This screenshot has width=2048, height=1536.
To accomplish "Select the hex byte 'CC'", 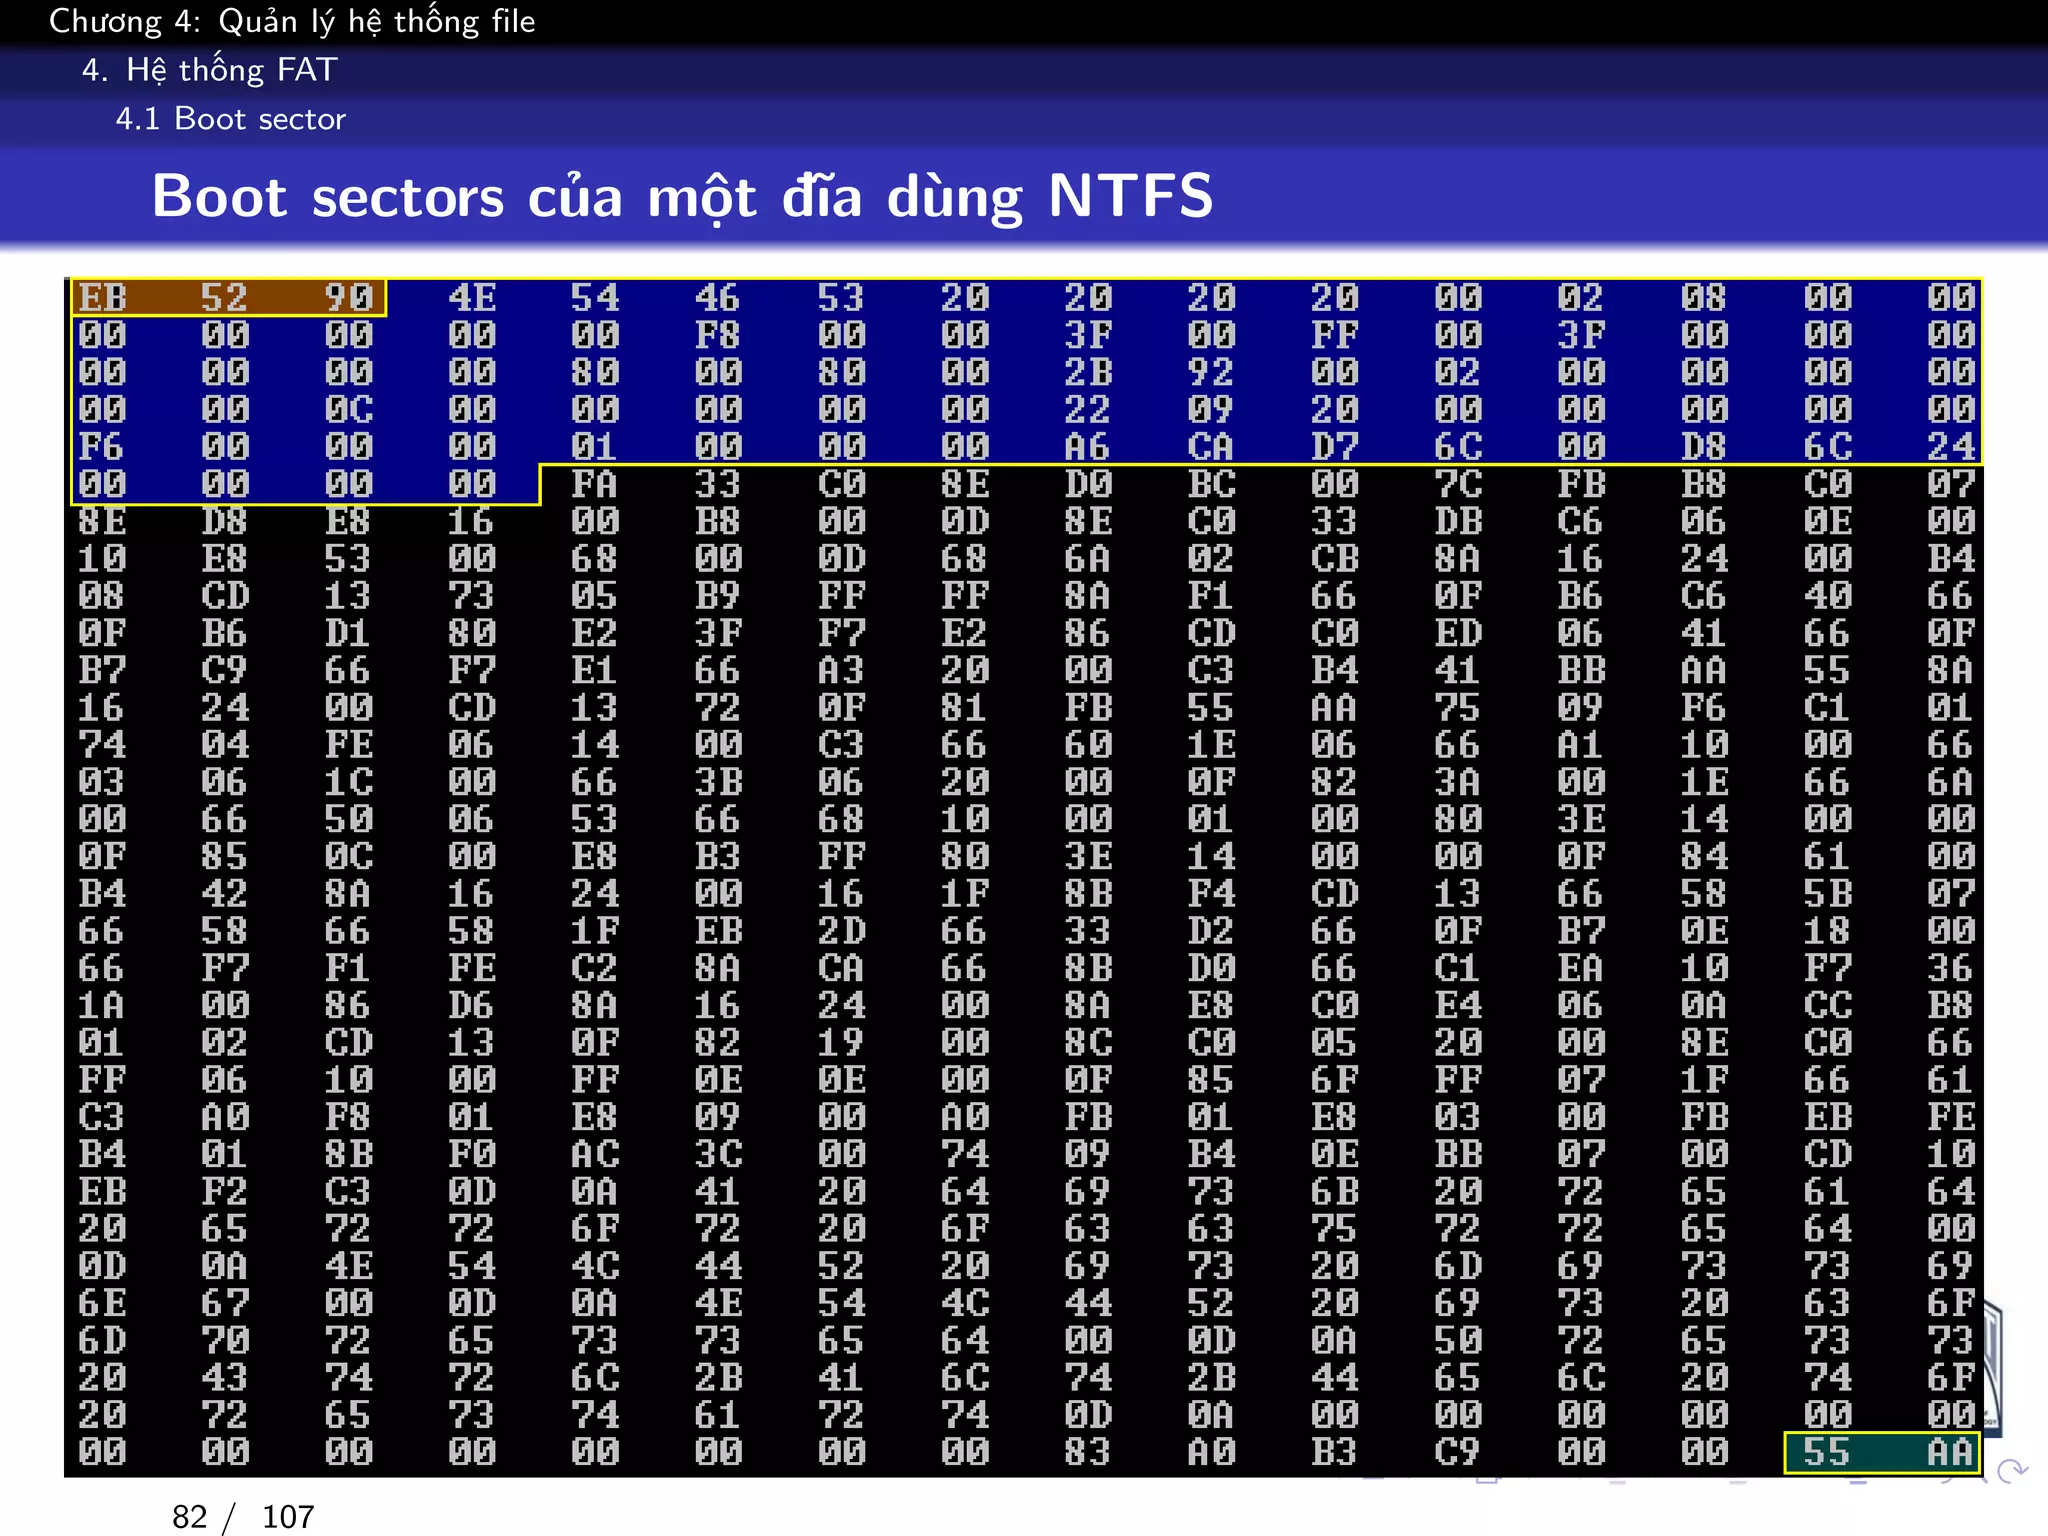I will [1827, 1006].
